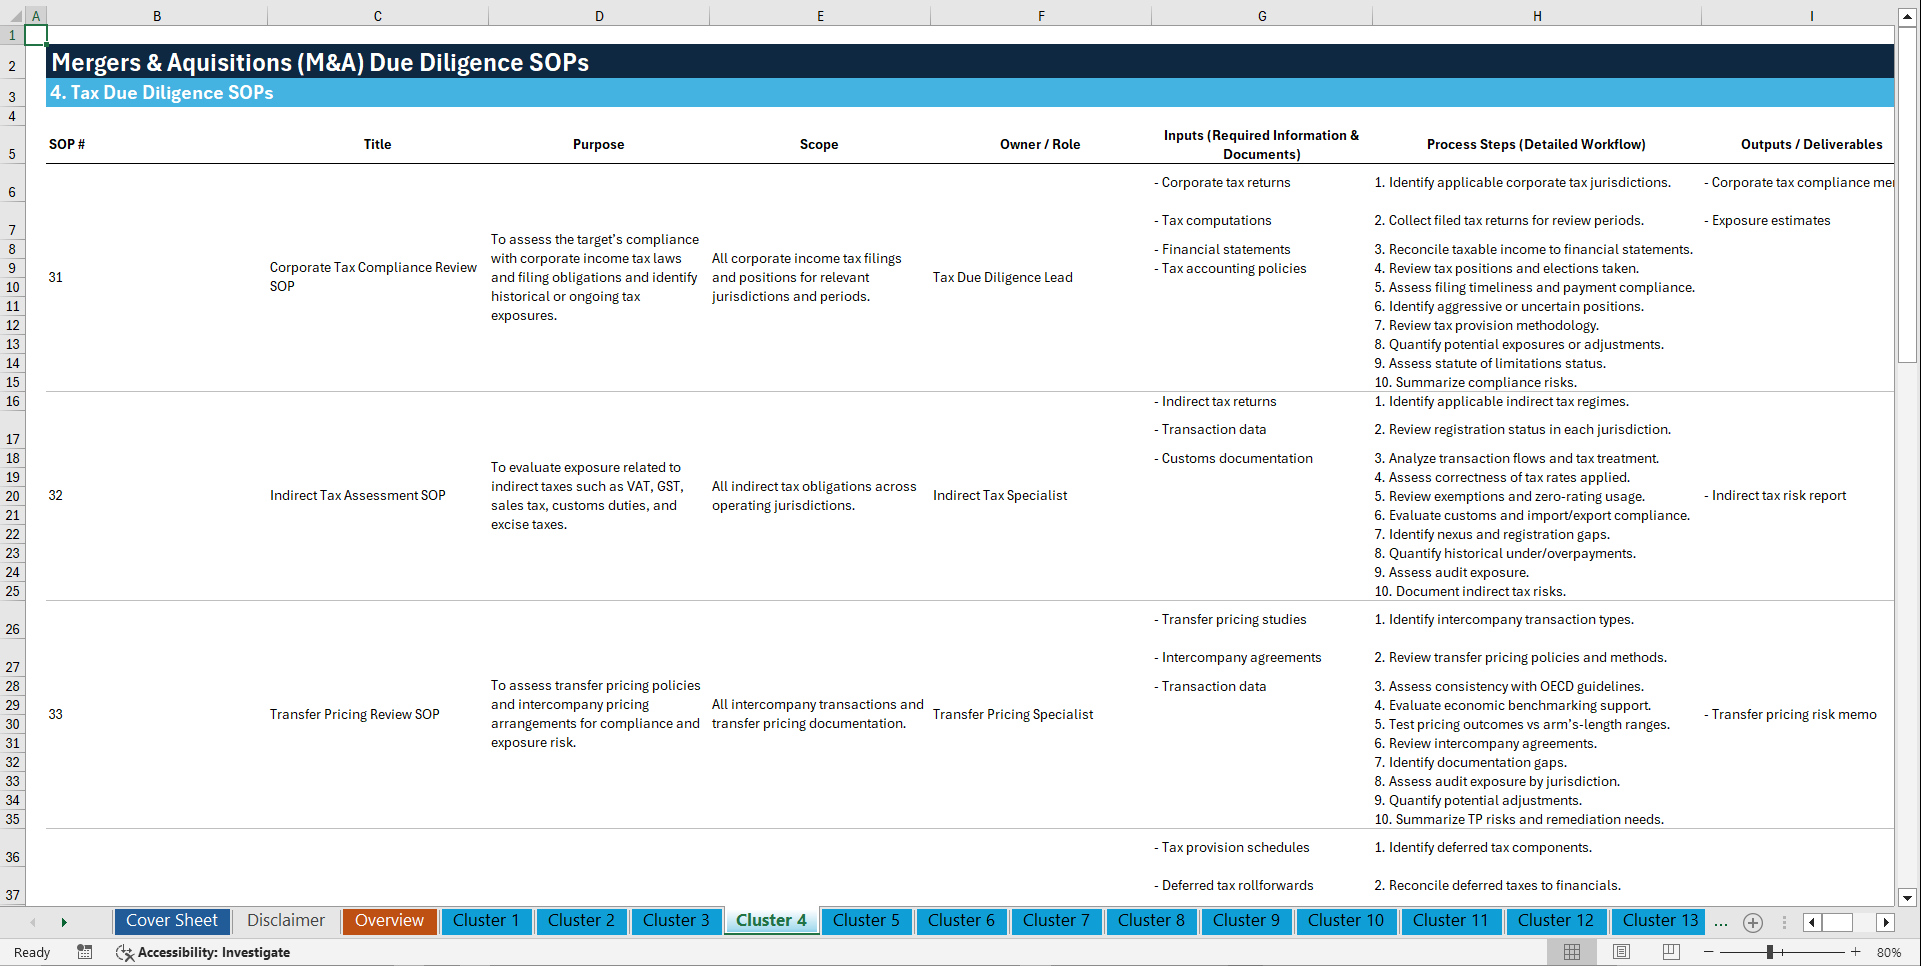1921x966 pixels.
Task: Open Page Break Preview
Action: 1670,952
